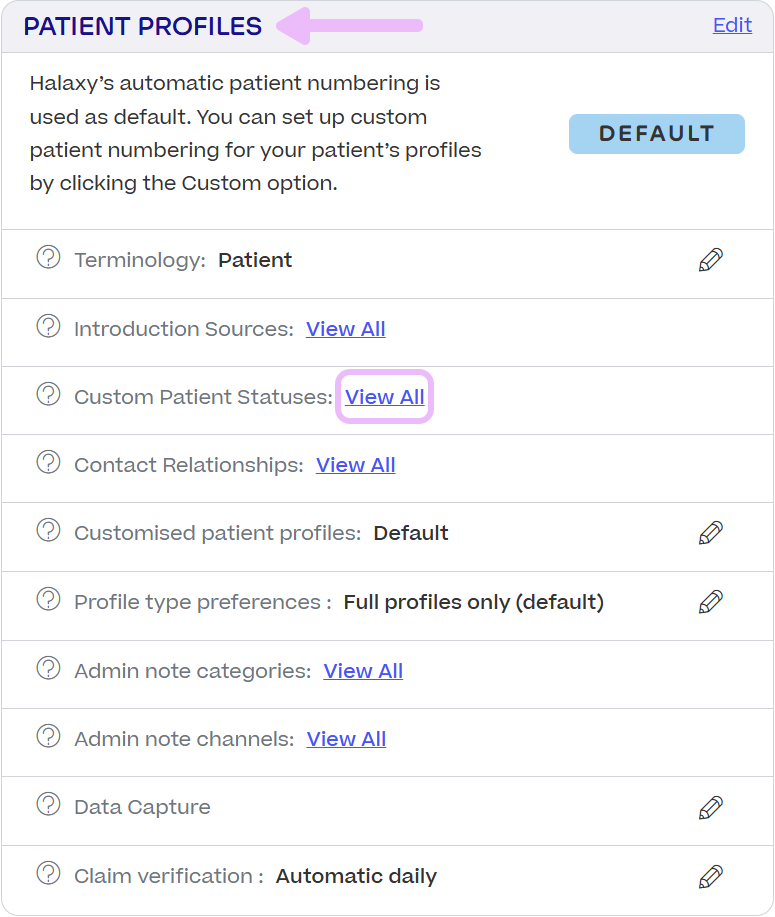View help about Introduction Sources question mark icon

click(48, 328)
